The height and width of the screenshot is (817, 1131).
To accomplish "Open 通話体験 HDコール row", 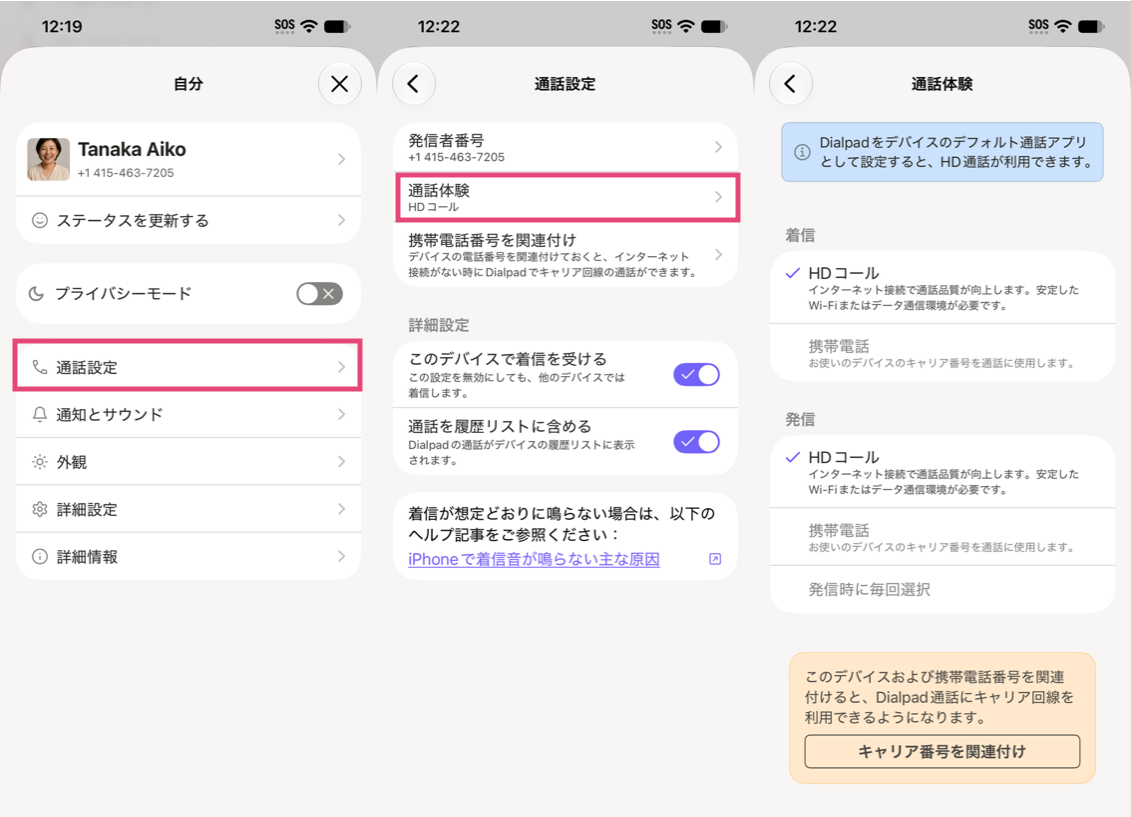I will (566, 197).
